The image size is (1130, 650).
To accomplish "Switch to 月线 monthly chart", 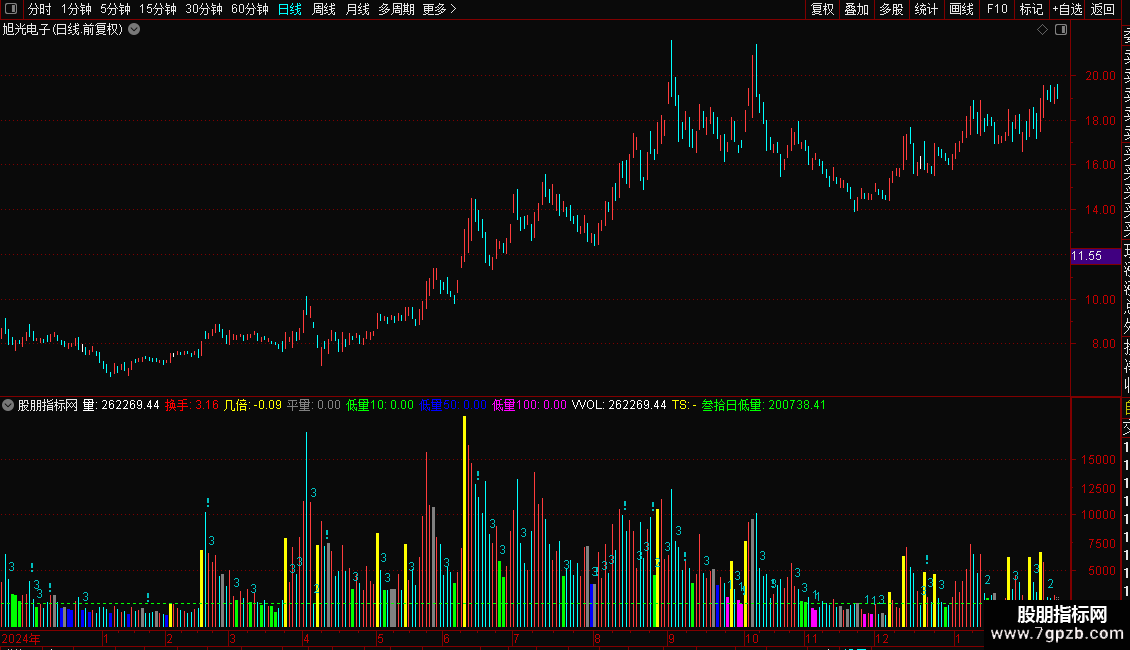I will (x=357, y=9).
